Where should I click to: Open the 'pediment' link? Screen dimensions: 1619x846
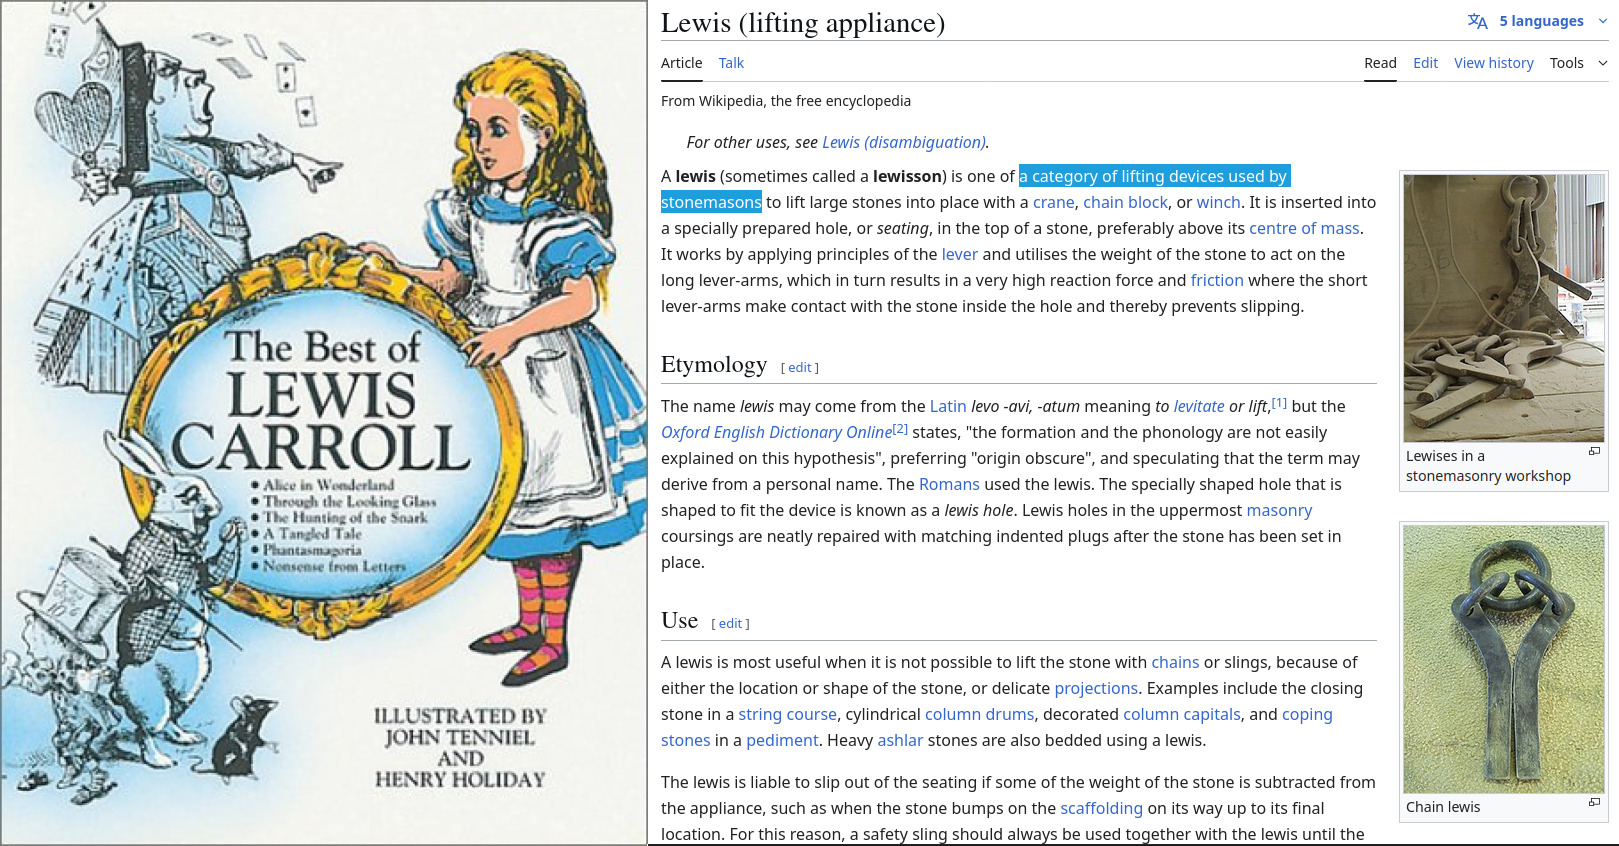(x=782, y=740)
